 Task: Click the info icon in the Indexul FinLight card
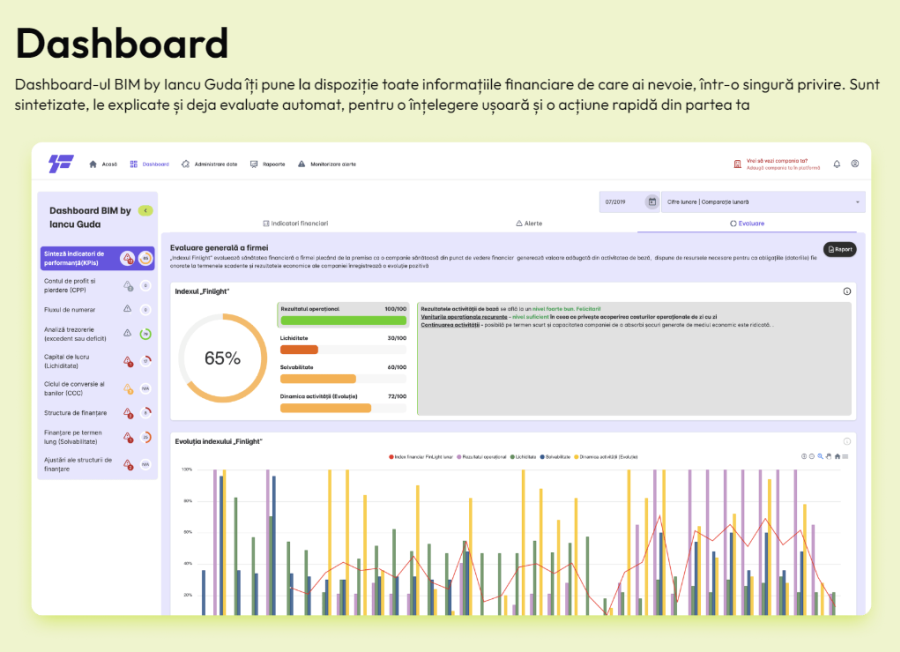[x=846, y=291]
